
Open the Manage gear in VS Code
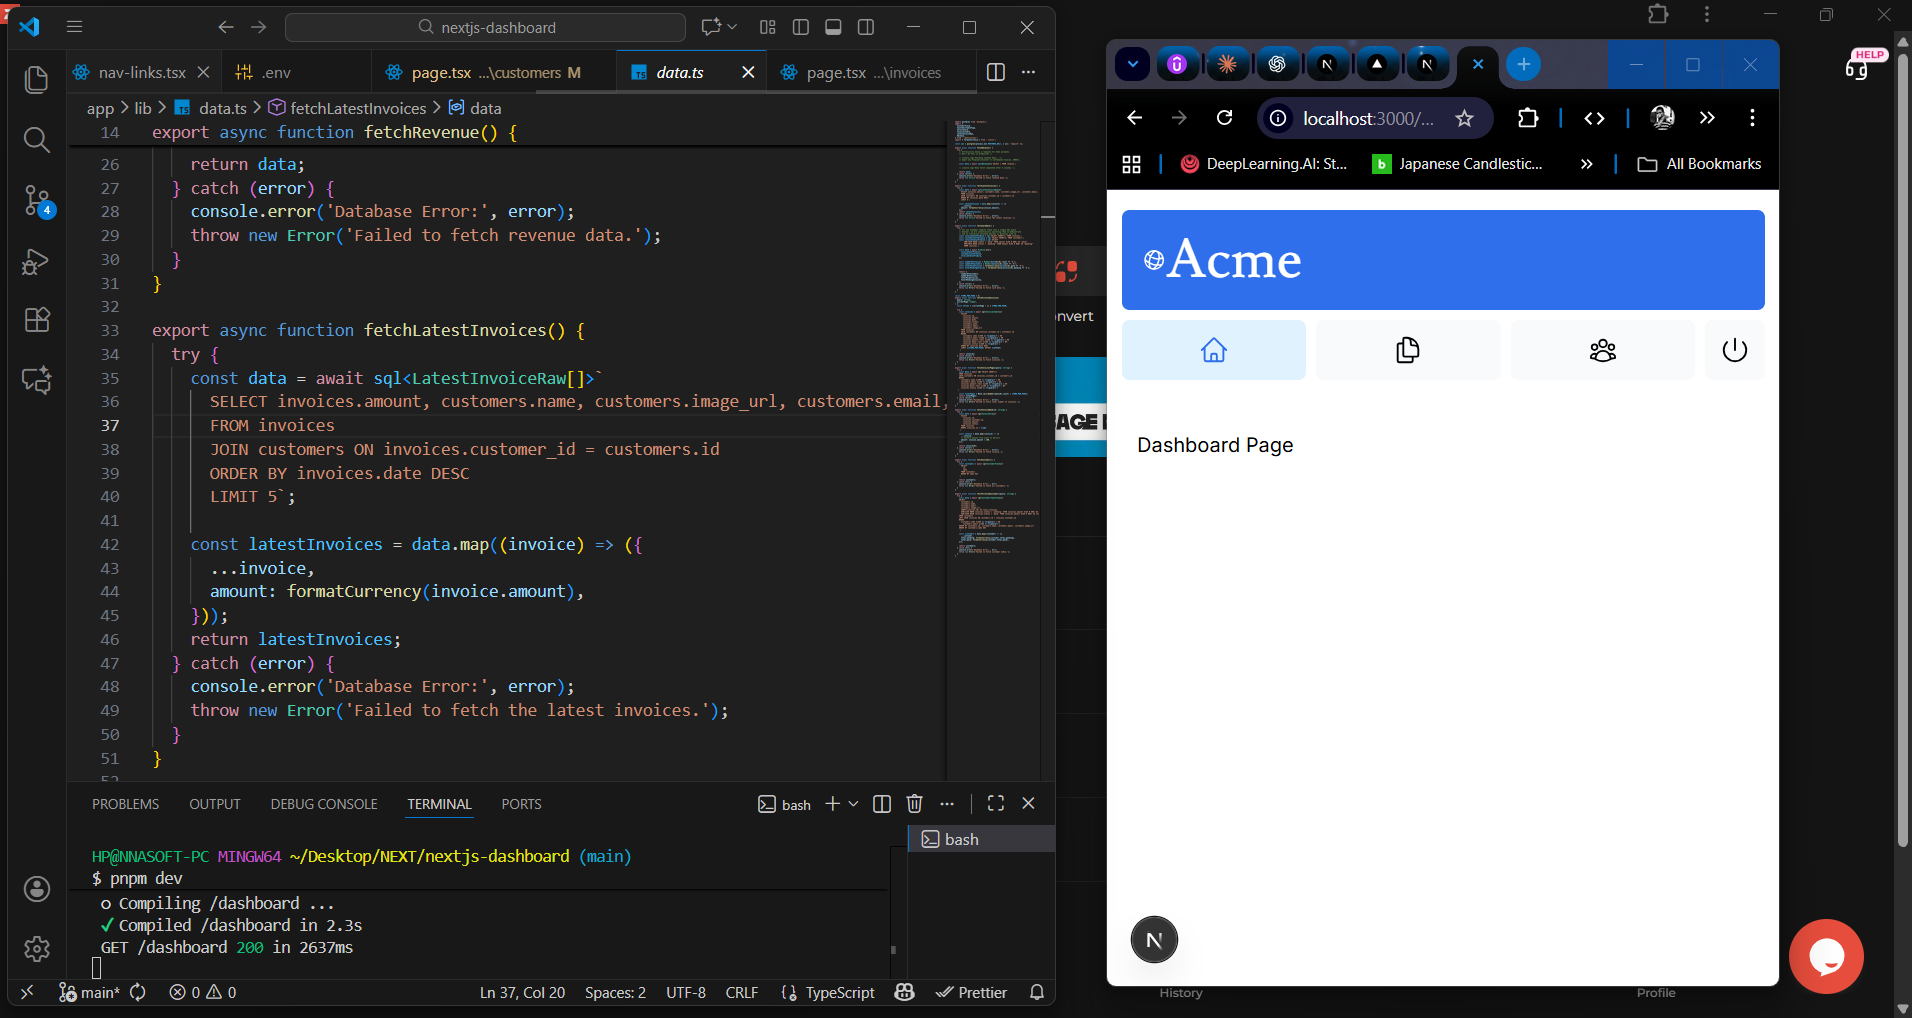(x=36, y=948)
